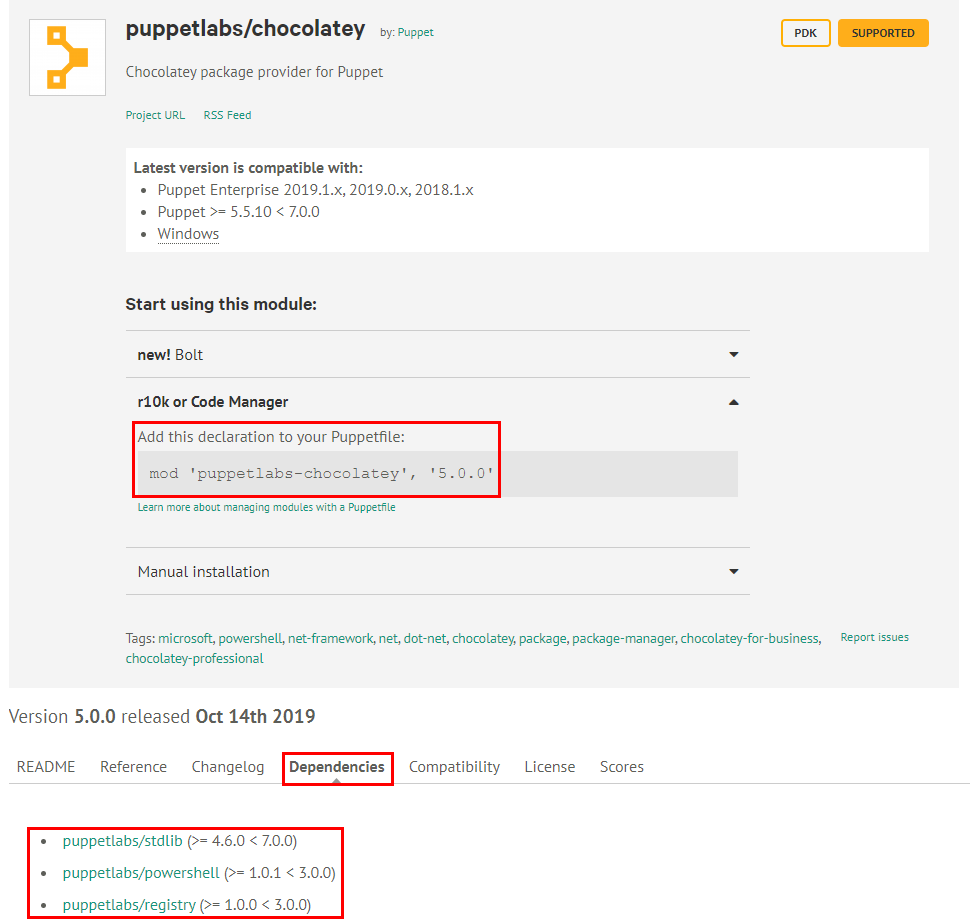Open the puppetlabs/stdlib dependency link
970x922 pixels.
pos(122,841)
